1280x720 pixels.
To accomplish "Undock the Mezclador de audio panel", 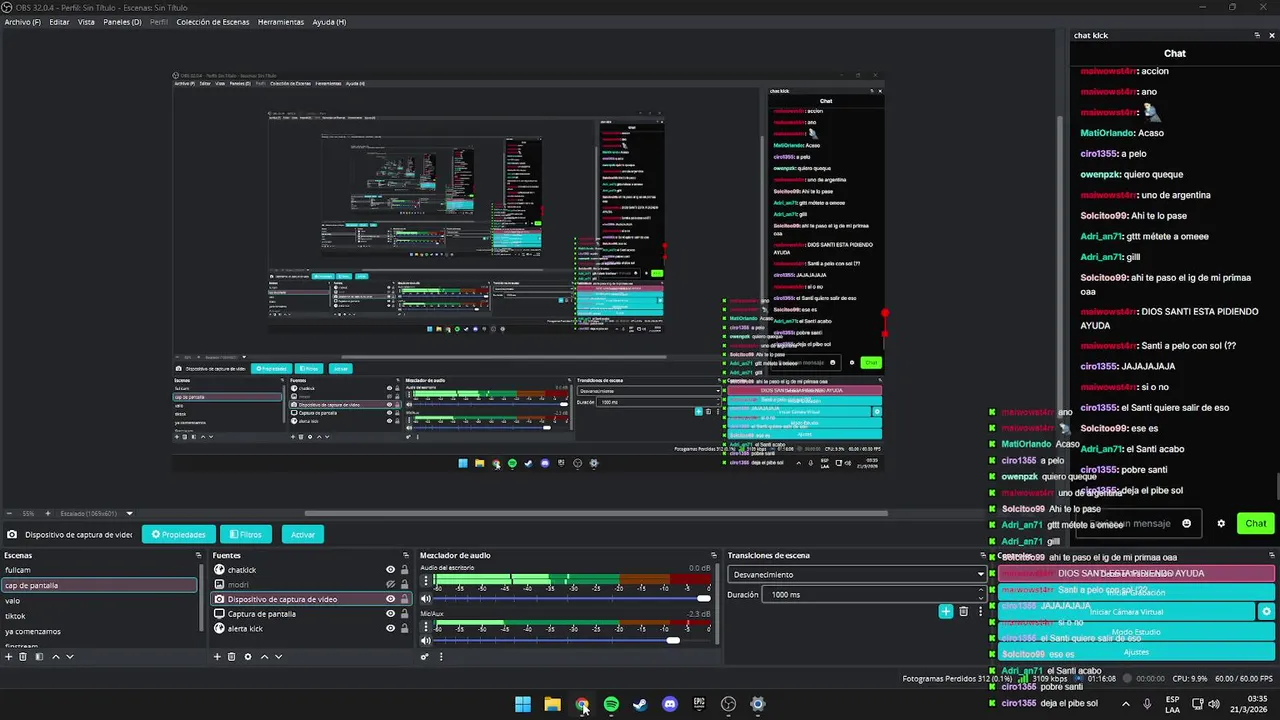I will [x=714, y=555].
